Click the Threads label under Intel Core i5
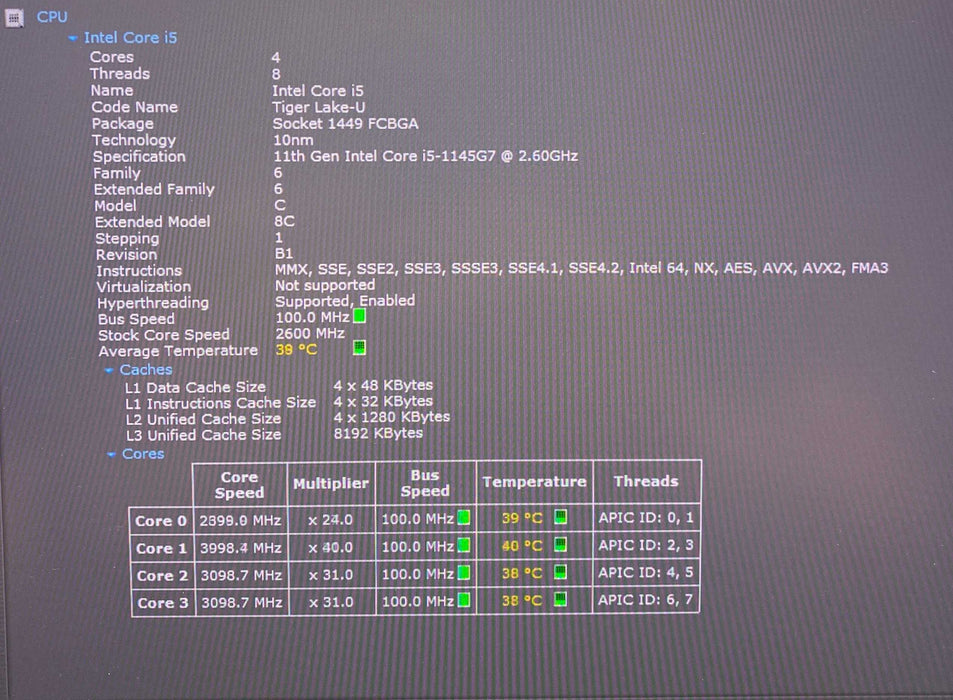The image size is (953, 700). 120,74
